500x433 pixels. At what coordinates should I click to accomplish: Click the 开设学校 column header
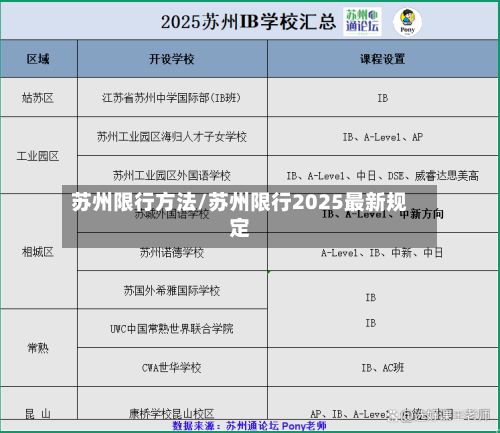point(172,59)
